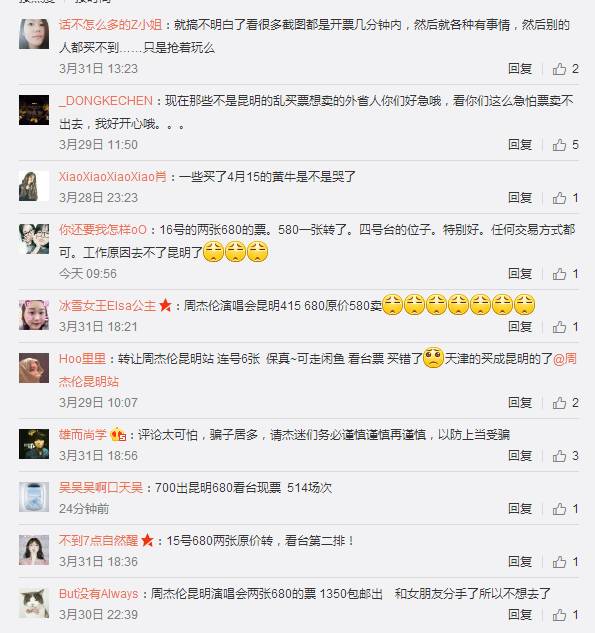
Task: Open 你还要我怎样oO's profile link
Action: [103, 230]
